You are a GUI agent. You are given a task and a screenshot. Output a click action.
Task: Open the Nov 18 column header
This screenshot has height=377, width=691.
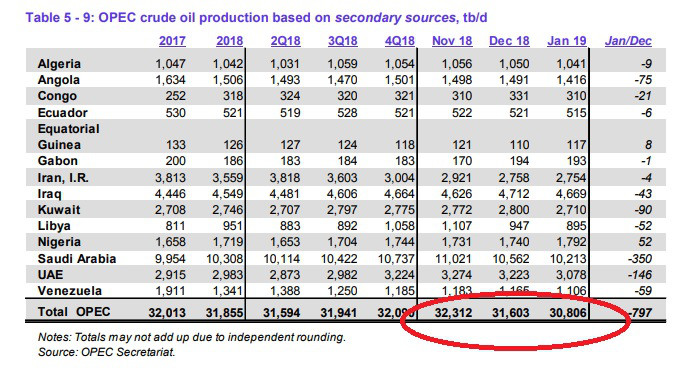click(x=452, y=41)
